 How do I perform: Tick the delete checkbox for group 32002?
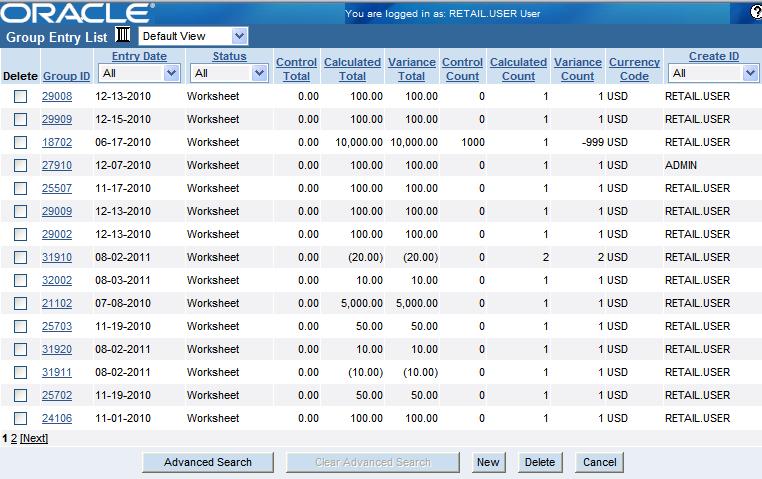[x=20, y=280]
